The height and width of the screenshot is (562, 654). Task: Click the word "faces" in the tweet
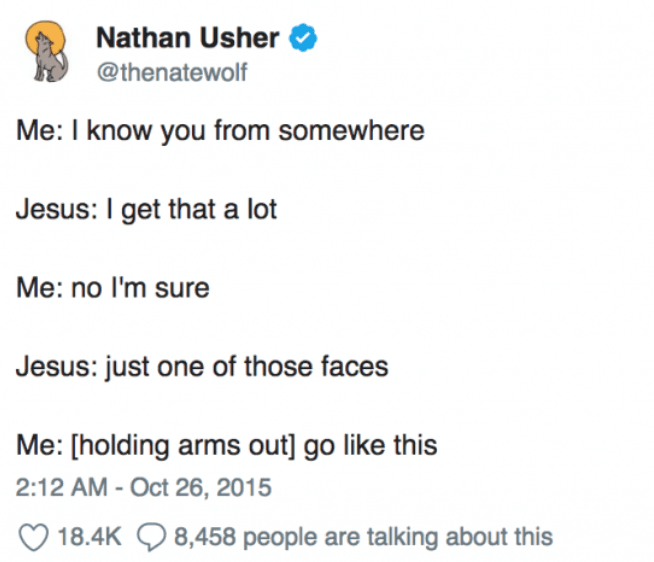pos(355,367)
